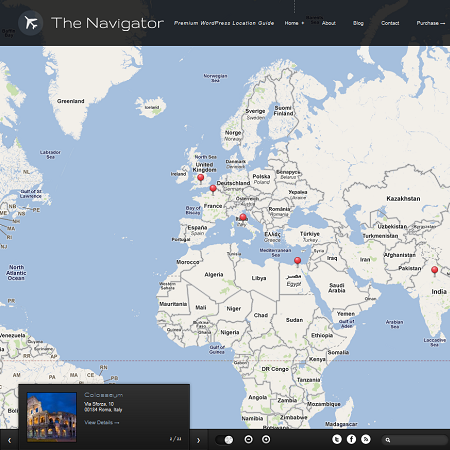The height and width of the screenshot is (450, 450).
Task: Click the Angola label on map
Action: coord(257,397)
